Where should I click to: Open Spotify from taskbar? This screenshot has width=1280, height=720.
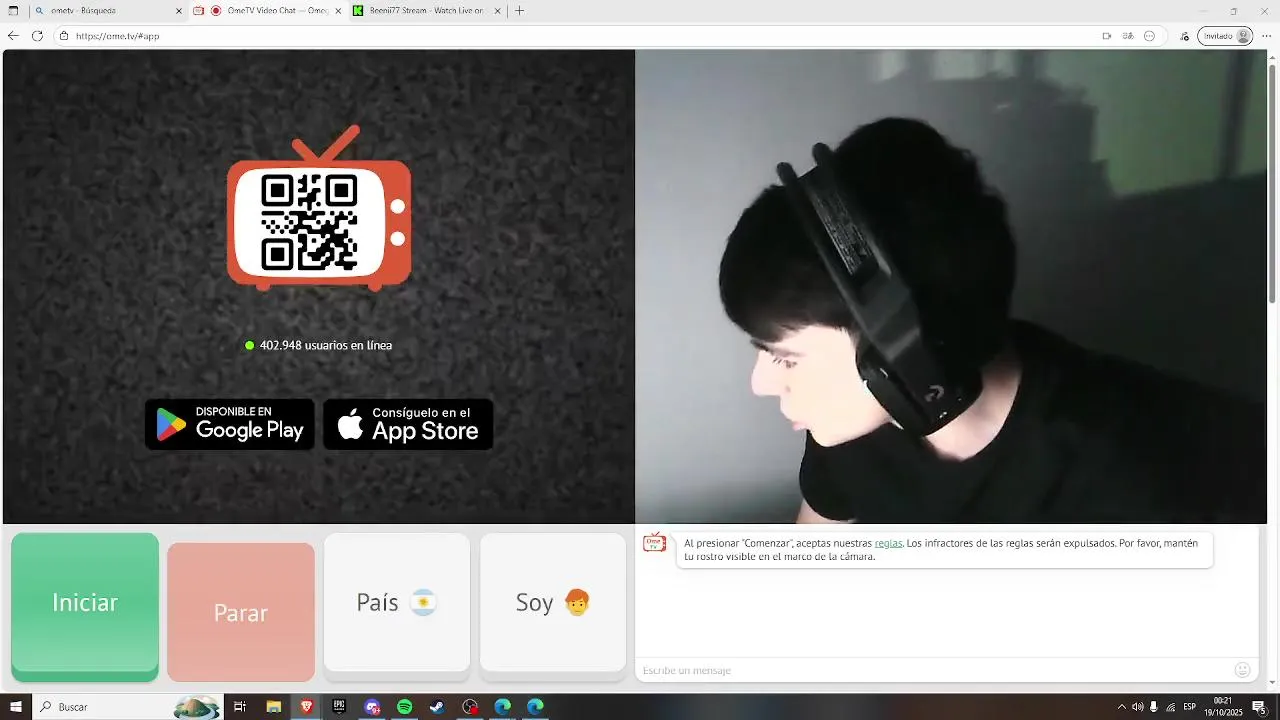pyautogui.click(x=405, y=707)
